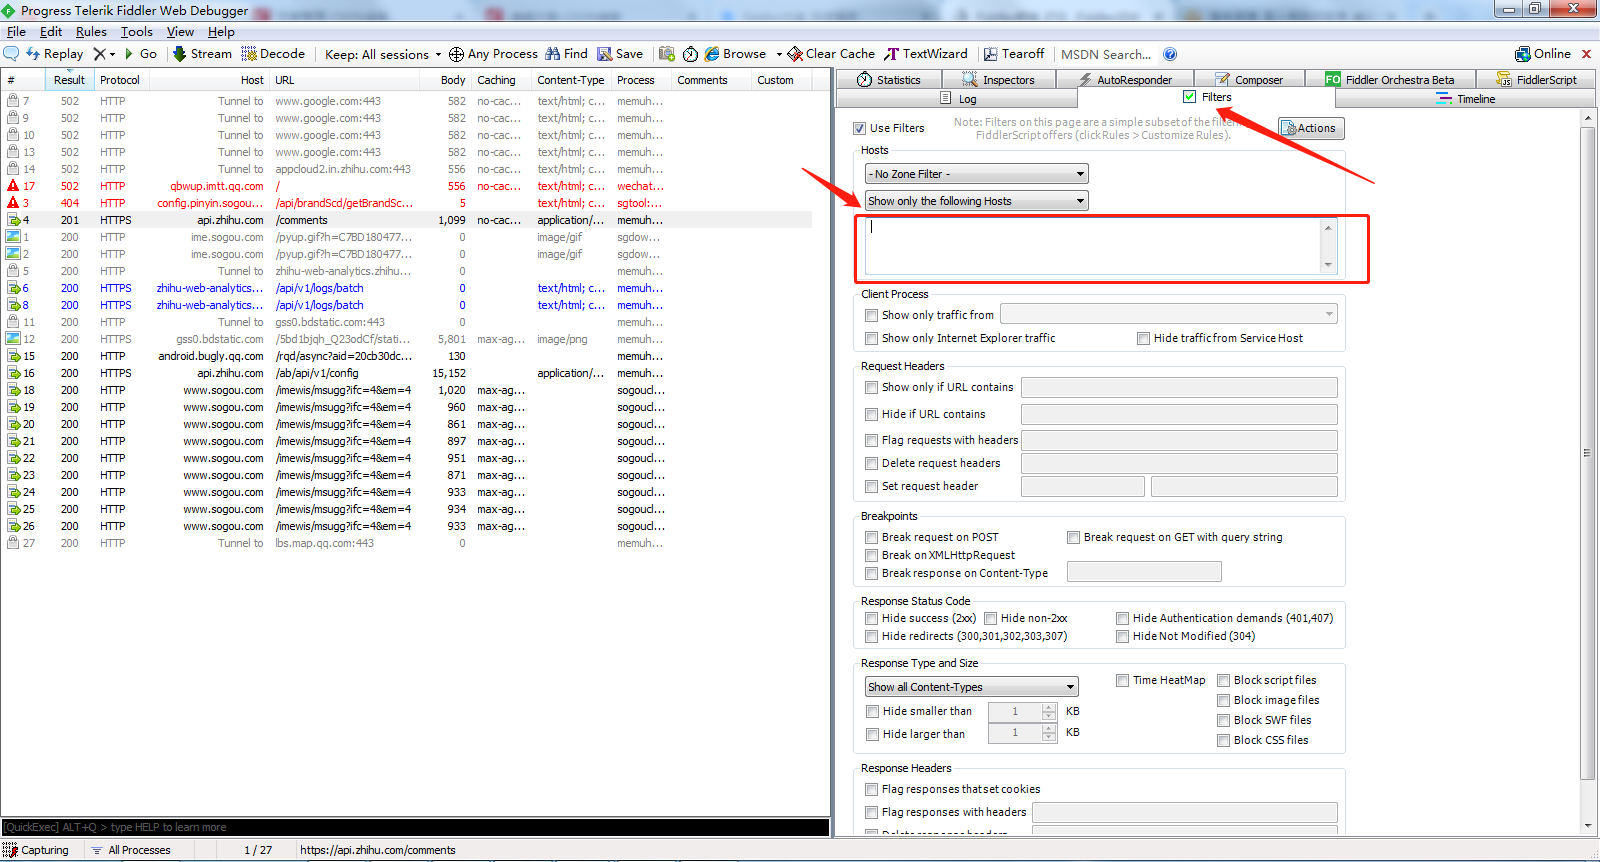Open Show only the following Hosts dropdown
The height and width of the screenshot is (862, 1600).
click(x=976, y=201)
